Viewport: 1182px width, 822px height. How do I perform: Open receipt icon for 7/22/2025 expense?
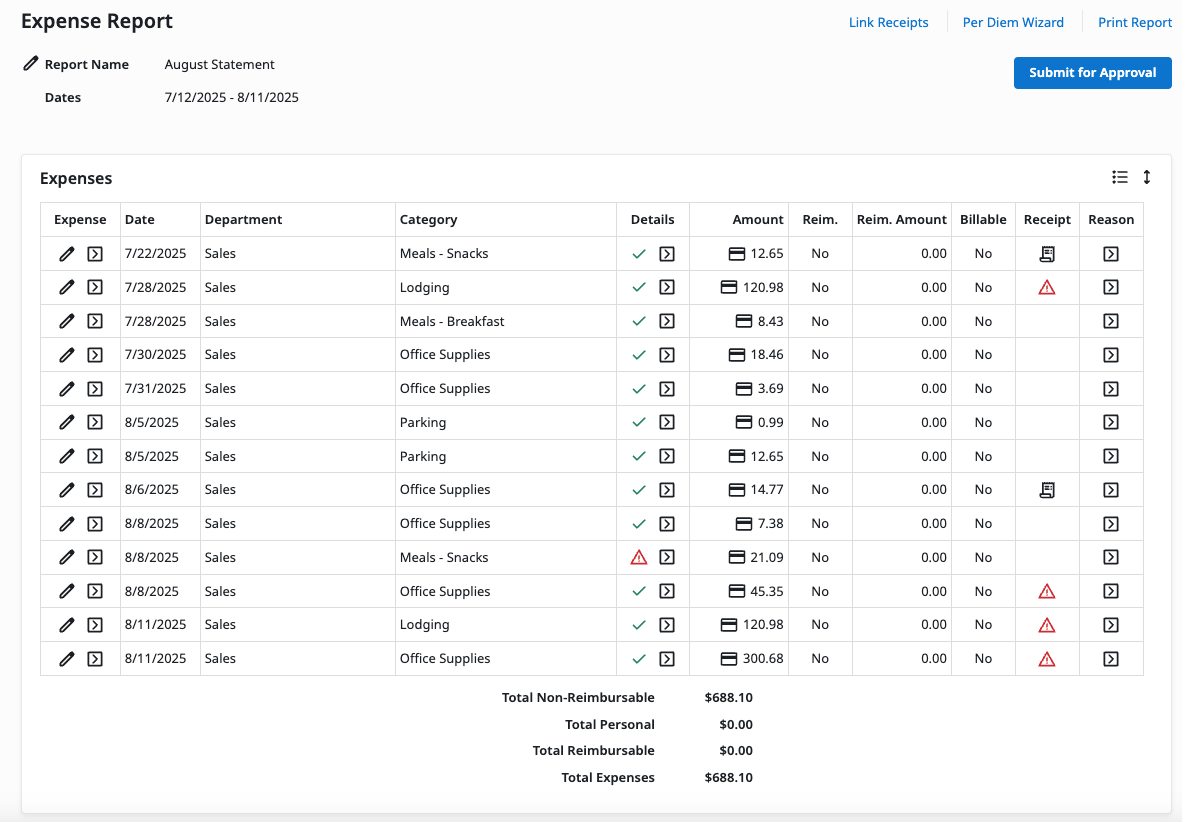tap(1047, 254)
